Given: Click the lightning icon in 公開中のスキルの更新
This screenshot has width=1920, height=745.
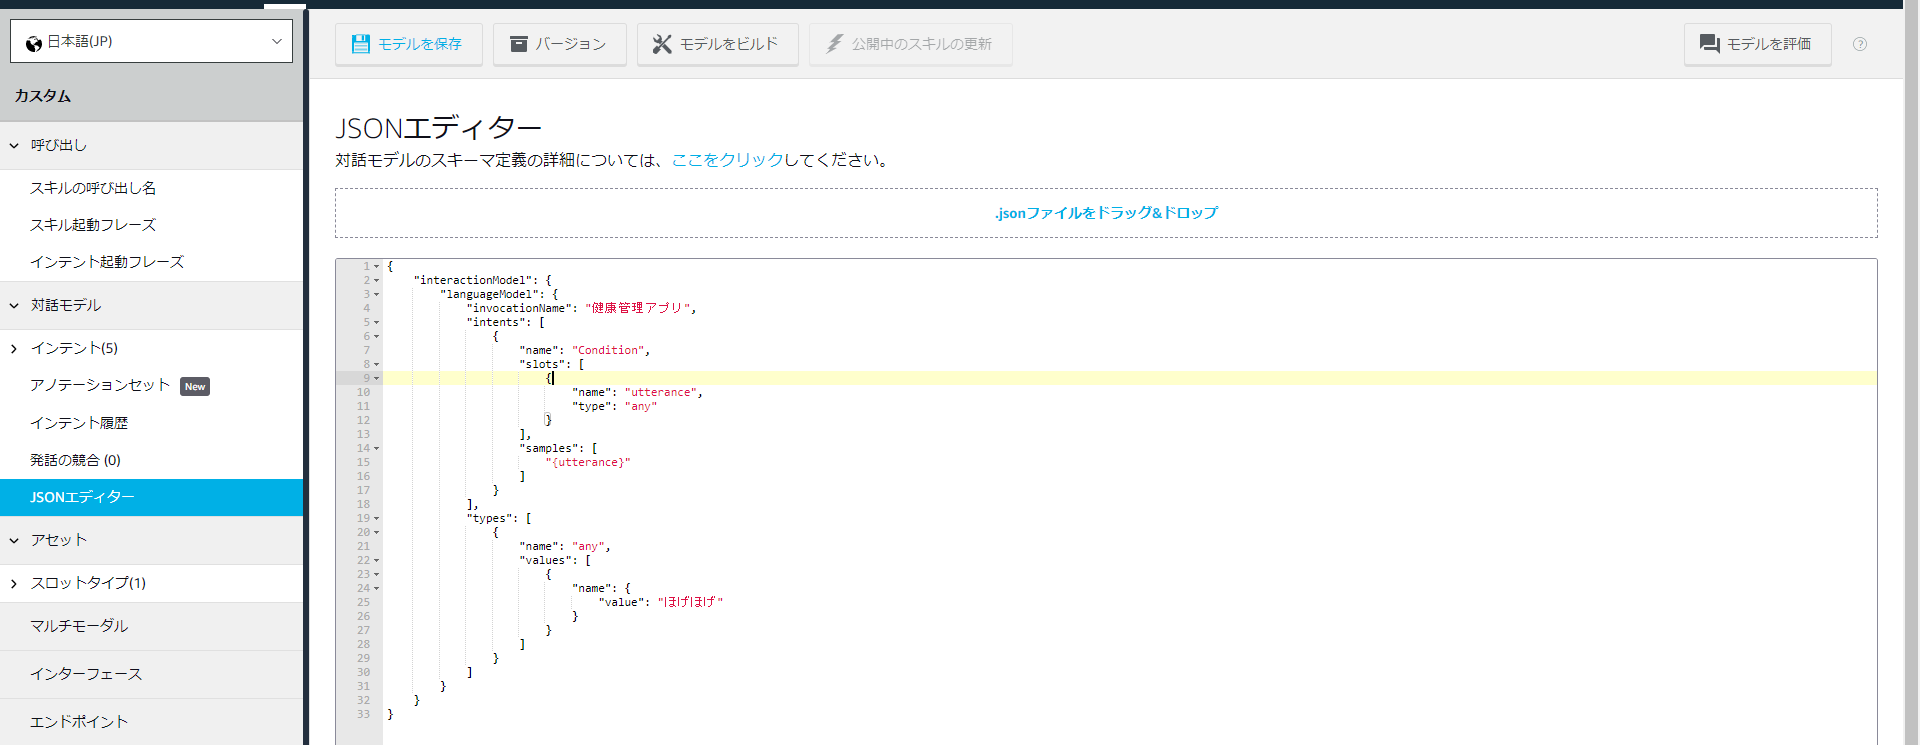Looking at the screenshot, I should pos(834,44).
